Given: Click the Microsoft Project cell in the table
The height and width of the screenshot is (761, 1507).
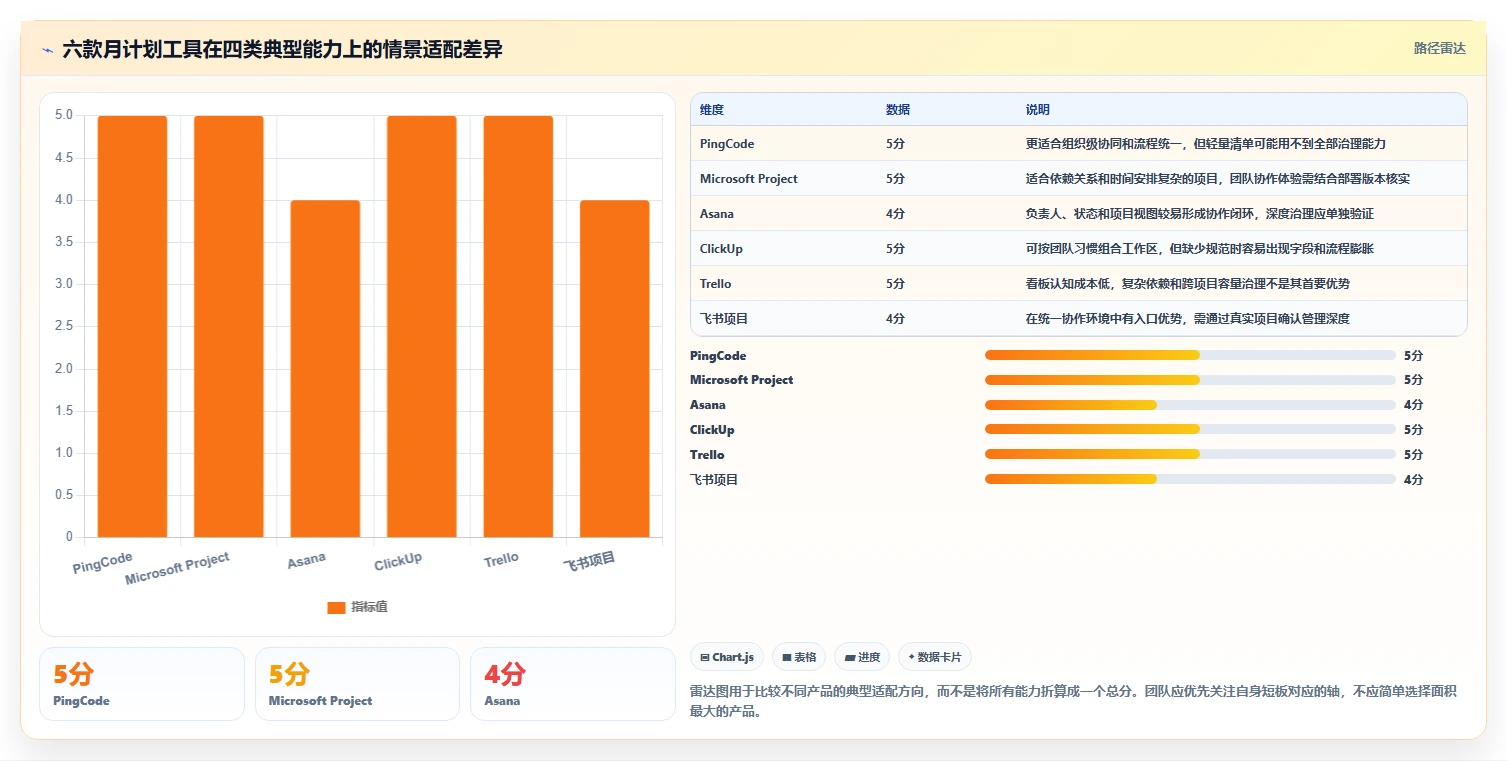Looking at the screenshot, I should click(749, 179).
